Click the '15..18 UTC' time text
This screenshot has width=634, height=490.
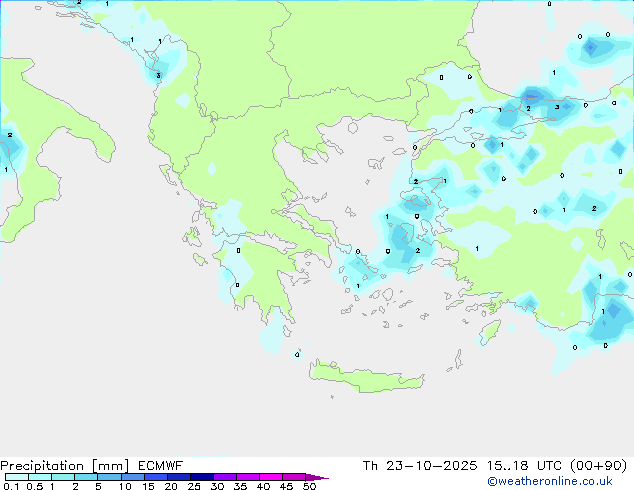coord(524,466)
